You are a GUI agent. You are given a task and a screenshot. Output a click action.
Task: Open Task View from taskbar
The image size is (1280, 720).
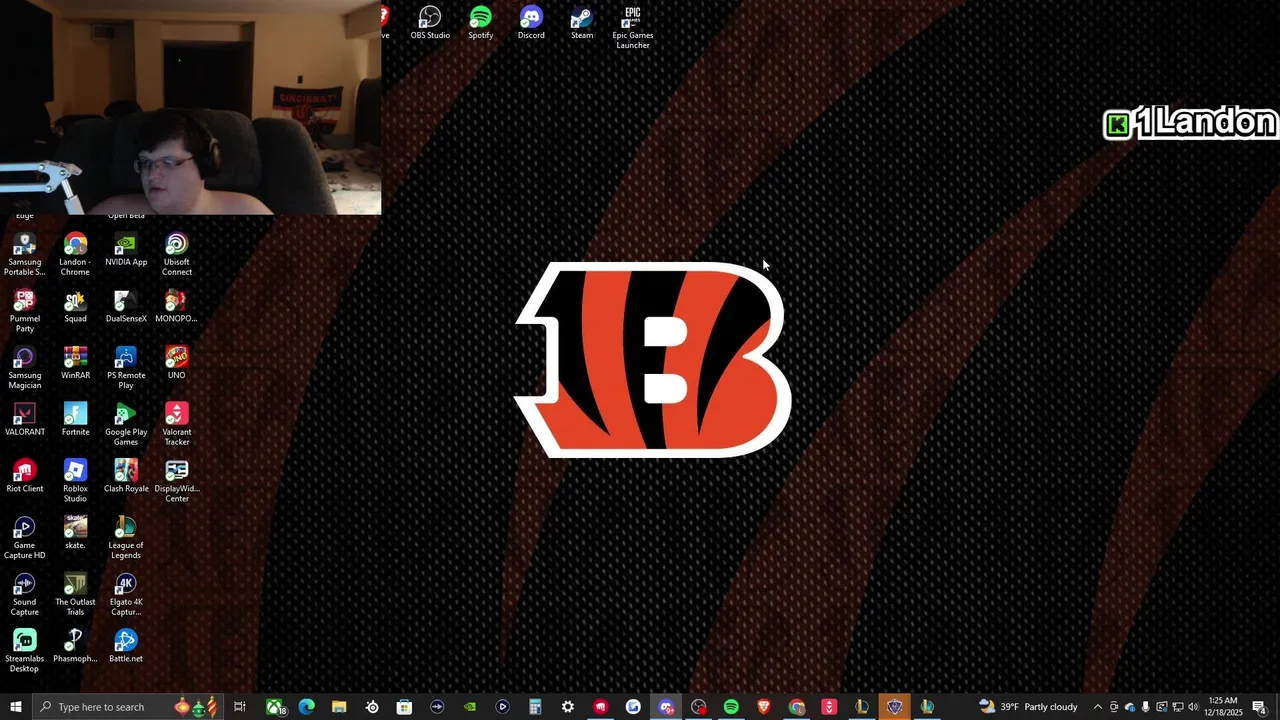click(240, 707)
